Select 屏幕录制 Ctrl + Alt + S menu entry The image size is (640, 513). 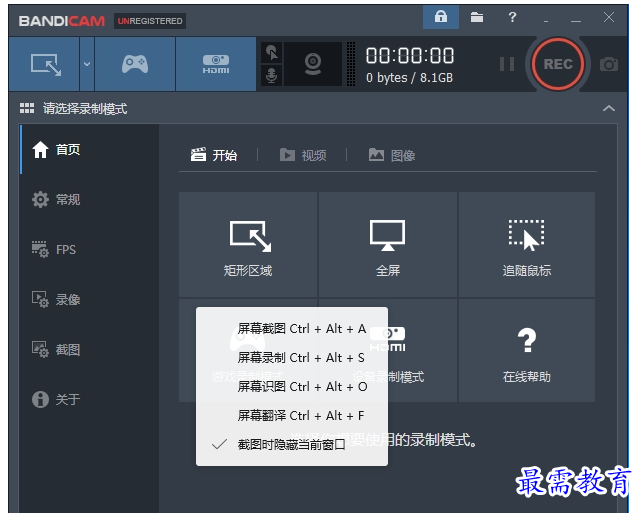pyautogui.click(x=292, y=358)
